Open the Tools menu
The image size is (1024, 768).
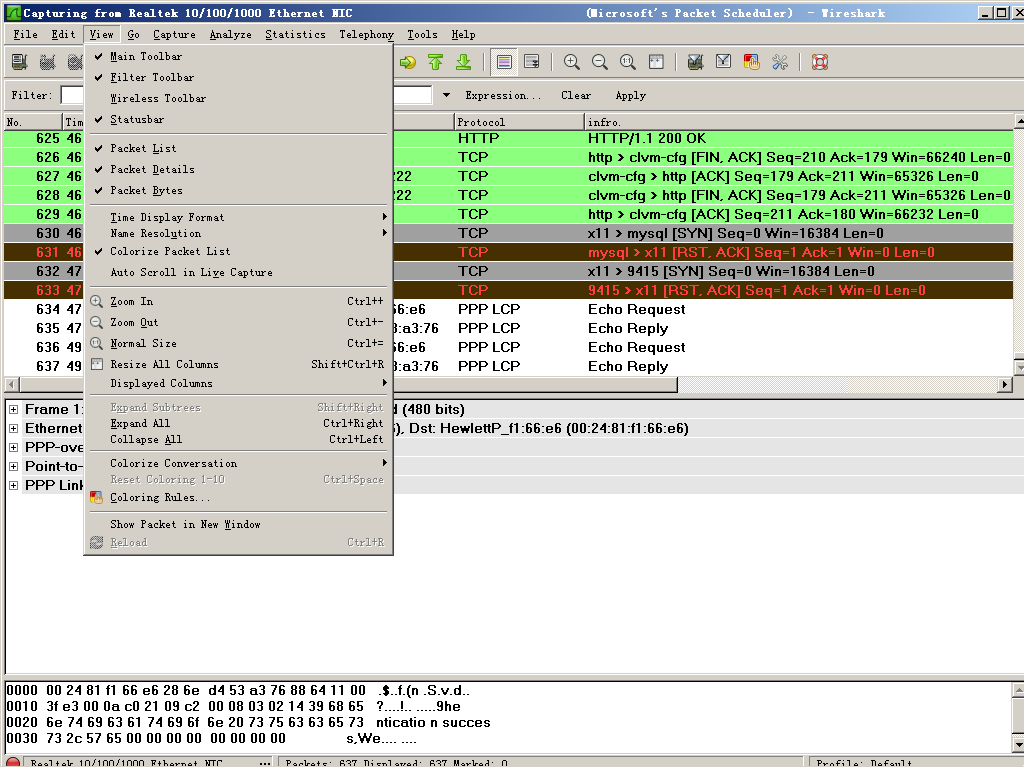tap(423, 34)
